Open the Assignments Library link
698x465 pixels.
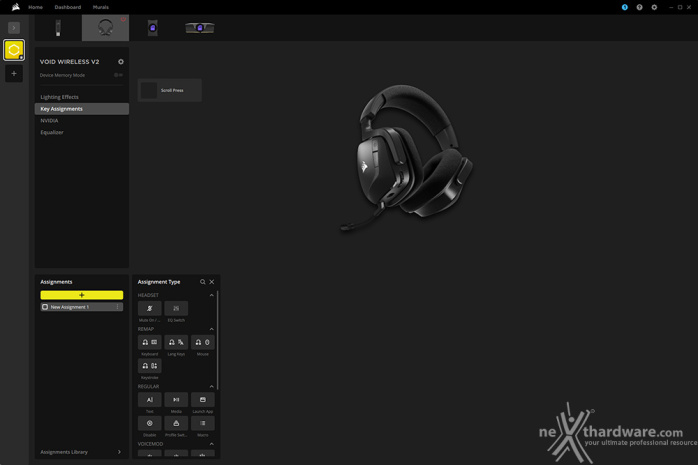click(64, 452)
